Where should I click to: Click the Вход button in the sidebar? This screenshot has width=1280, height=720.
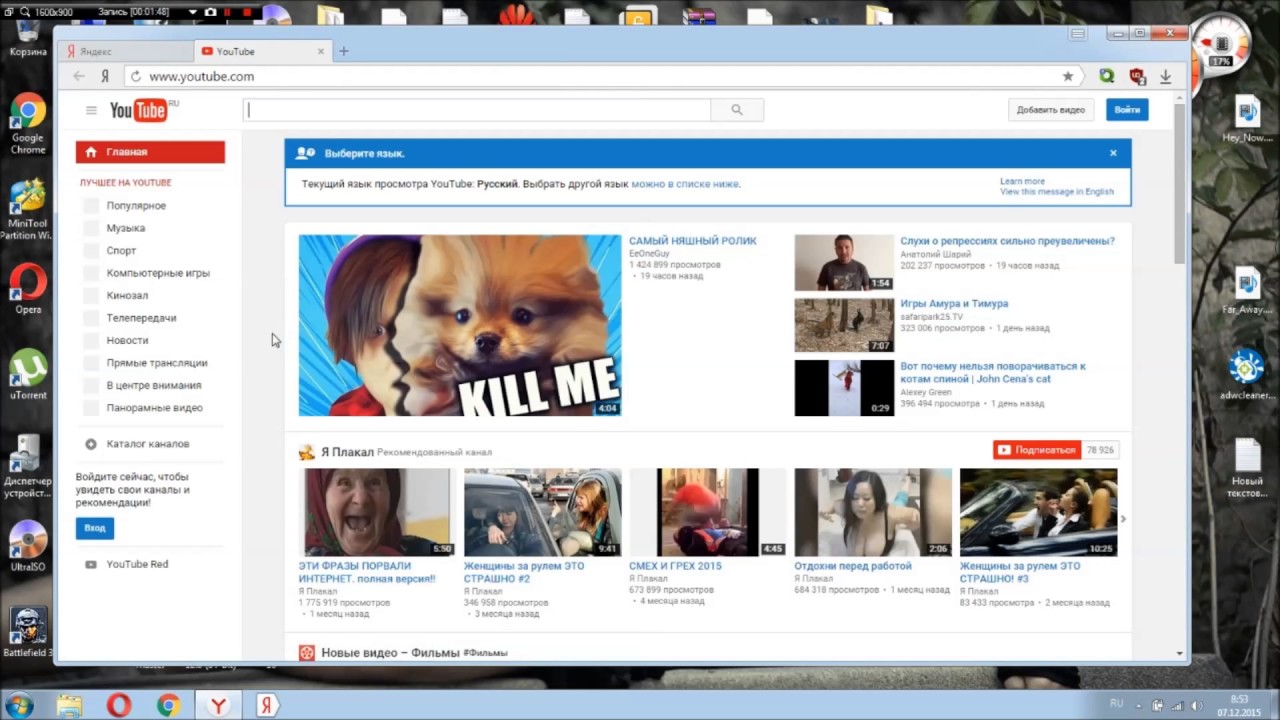[x=95, y=528]
